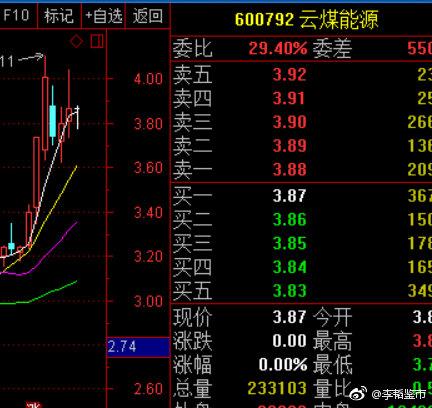Click the 量比 label

(x=332, y=389)
